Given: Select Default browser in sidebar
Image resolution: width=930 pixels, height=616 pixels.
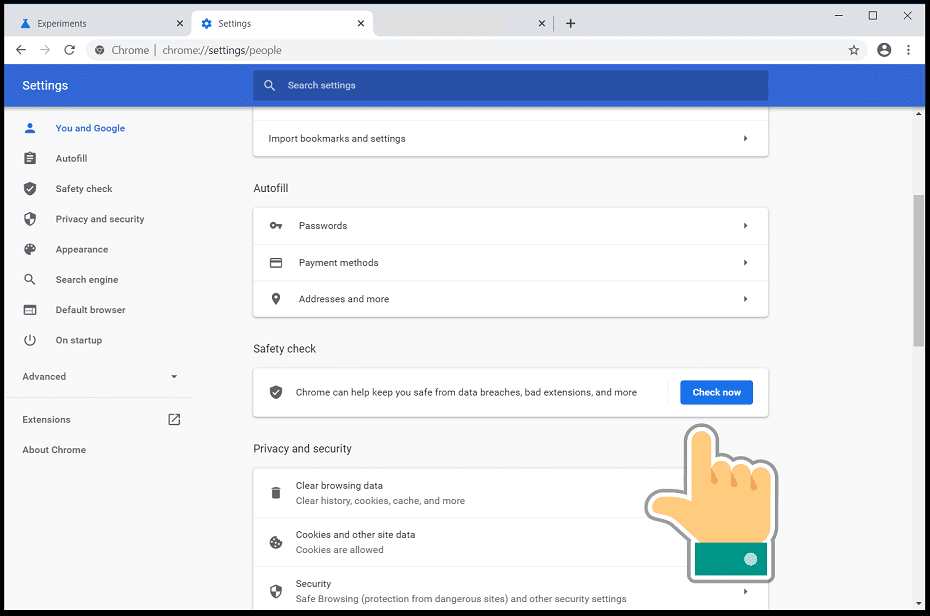Looking at the screenshot, I should pyautogui.click(x=90, y=309).
